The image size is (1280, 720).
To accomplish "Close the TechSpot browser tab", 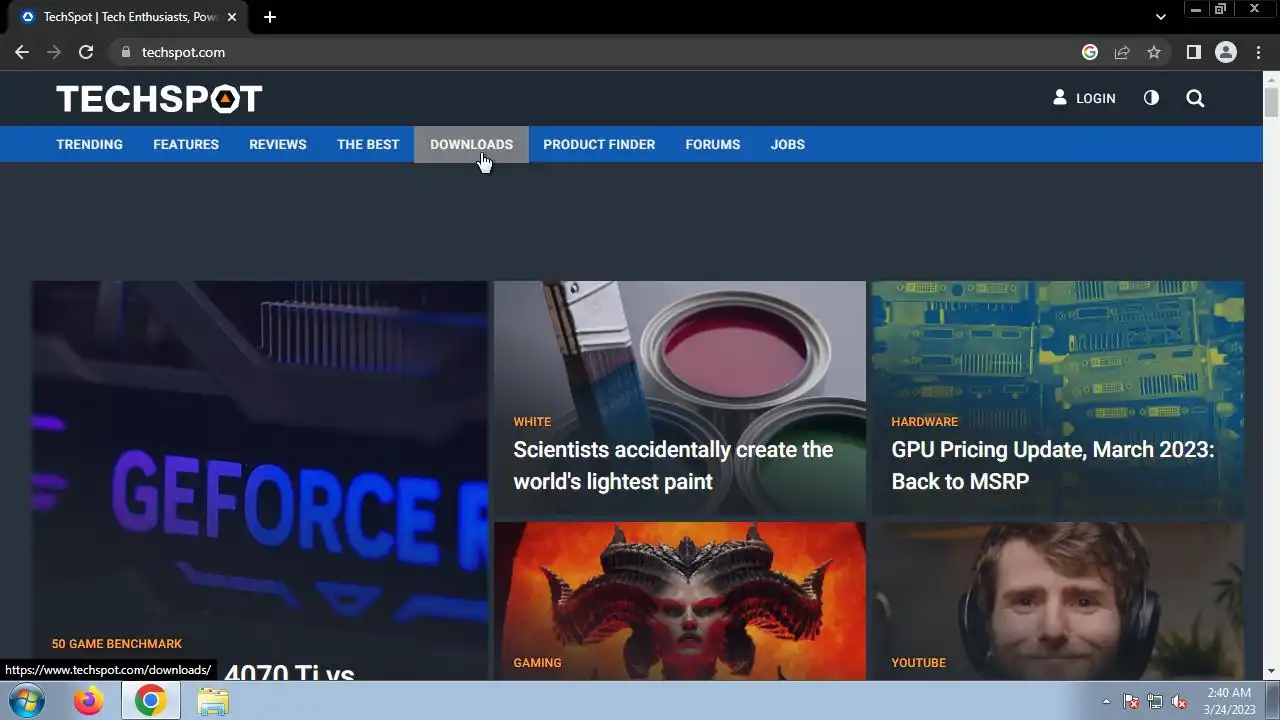I will click(232, 17).
